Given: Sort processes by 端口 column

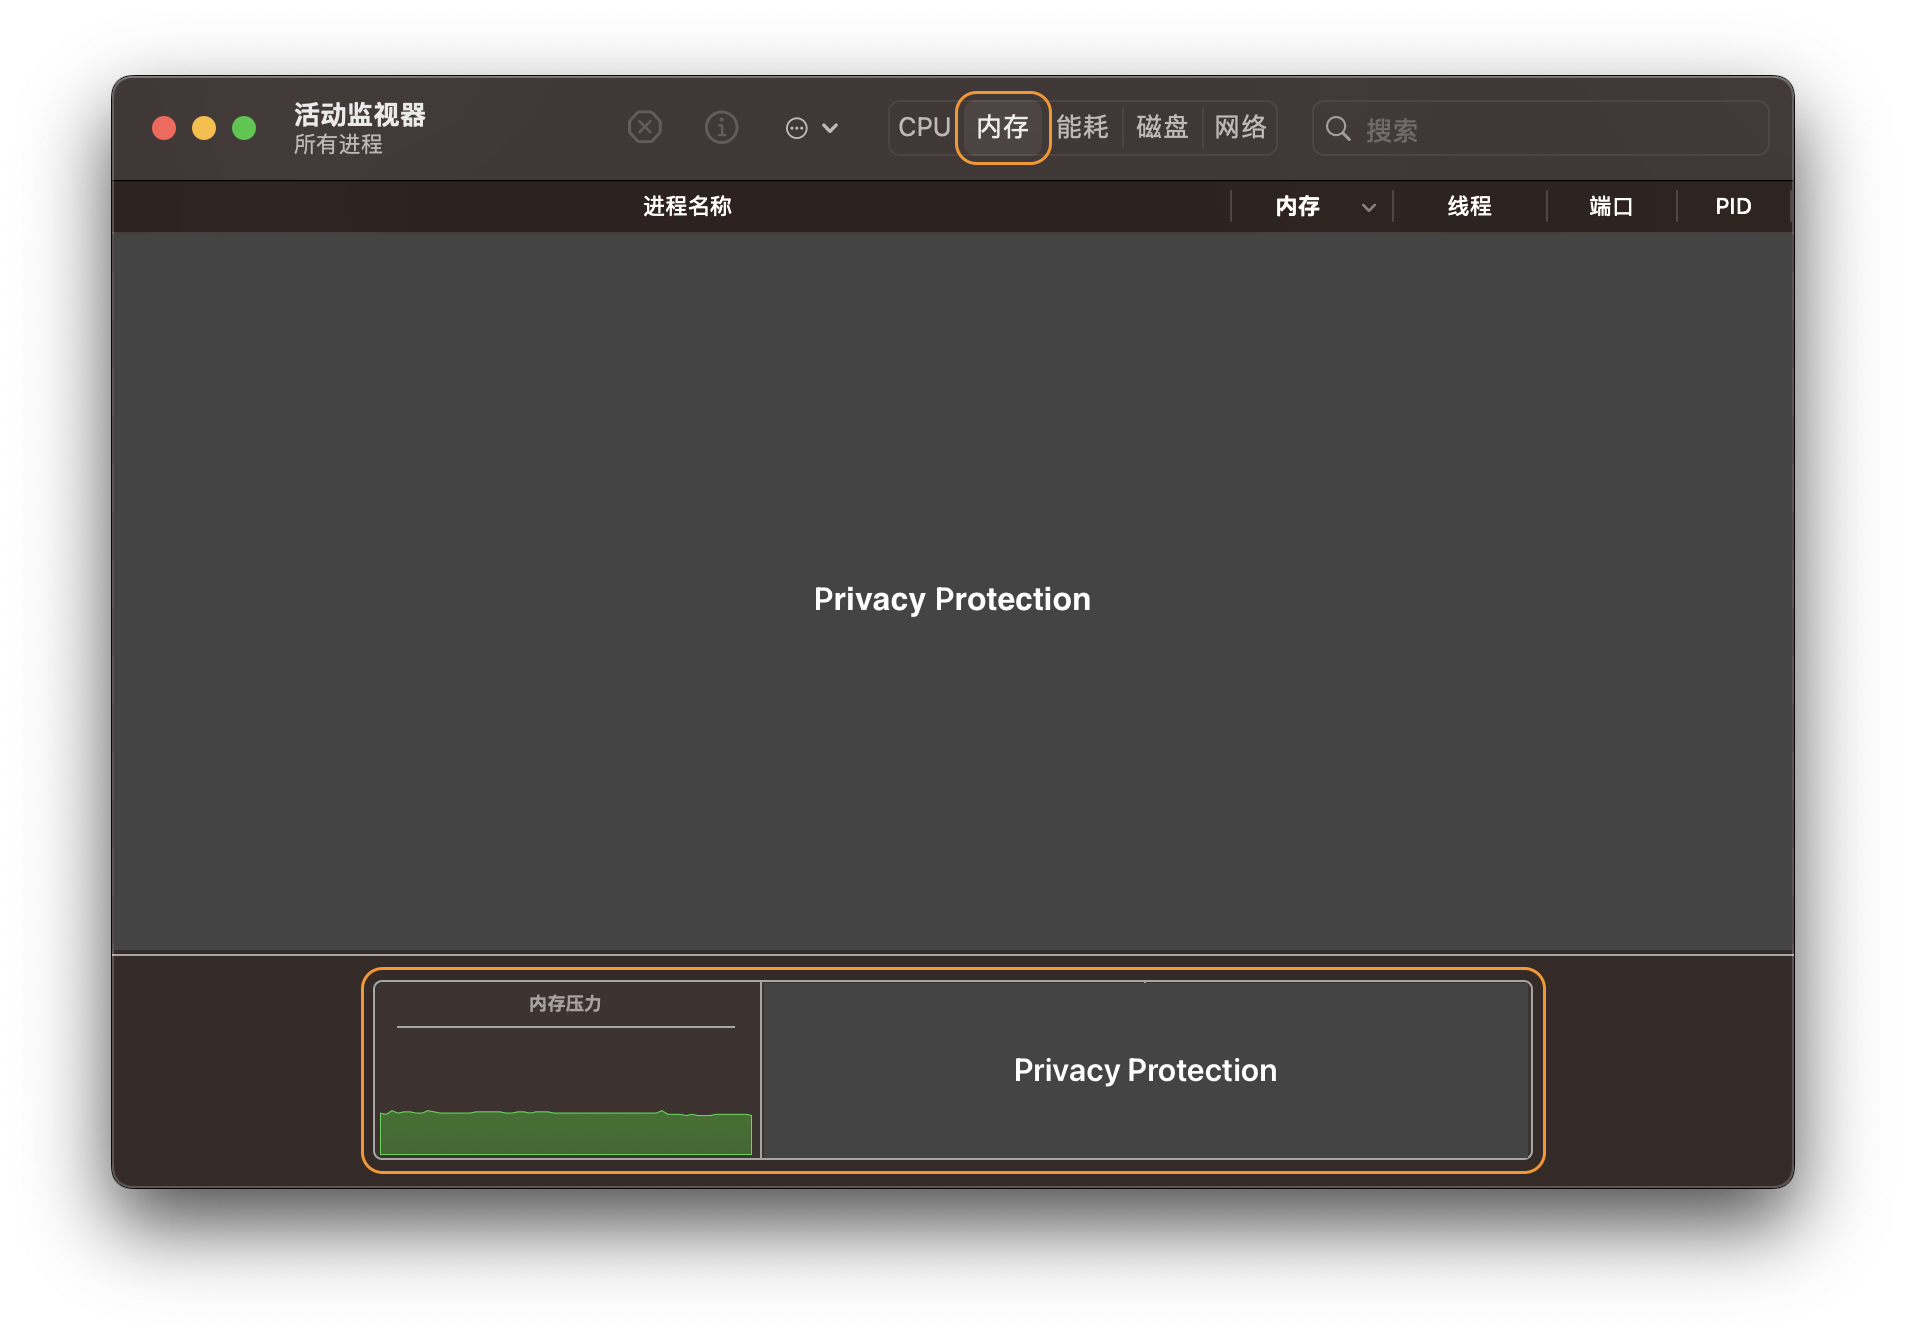Looking at the screenshot, I should point(1611,207).
